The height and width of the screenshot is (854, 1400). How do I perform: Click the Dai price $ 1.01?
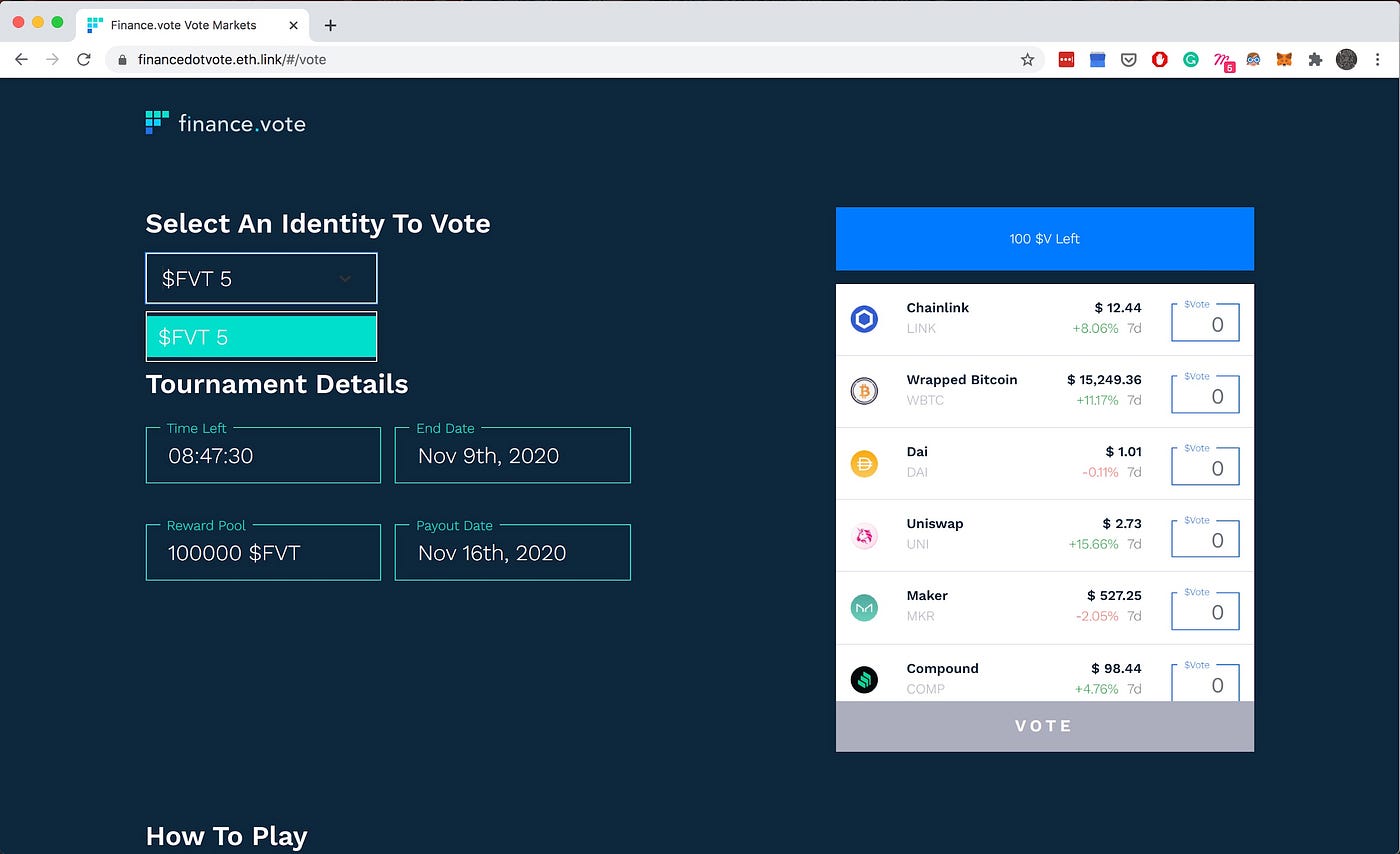pyautogui.click(x=1124, y=452)
